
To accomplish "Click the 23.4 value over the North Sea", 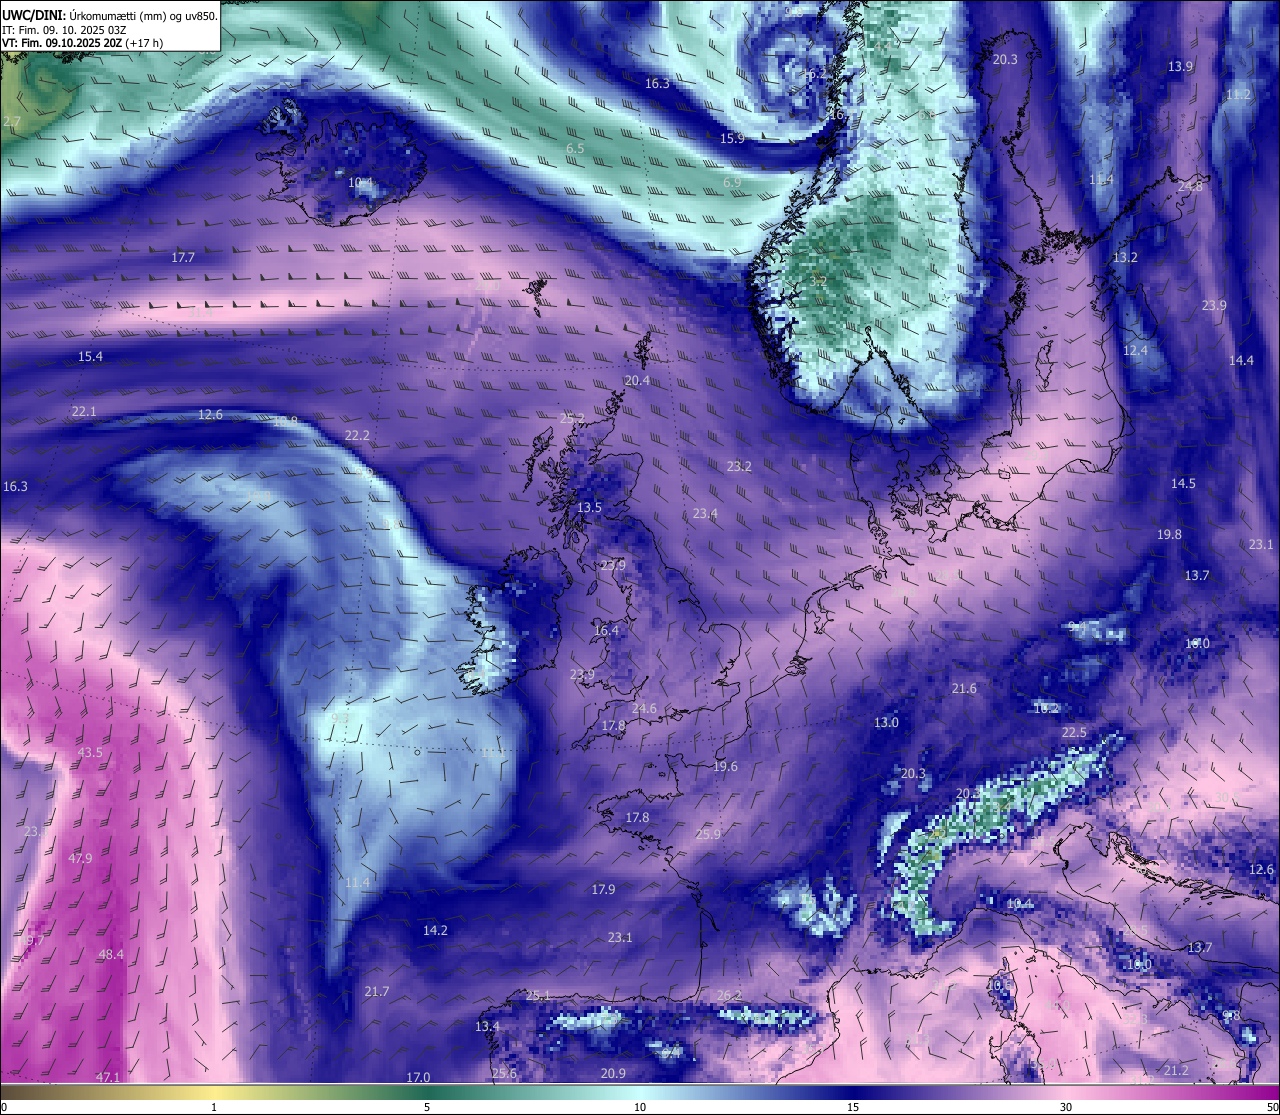I will pos(705,513).
